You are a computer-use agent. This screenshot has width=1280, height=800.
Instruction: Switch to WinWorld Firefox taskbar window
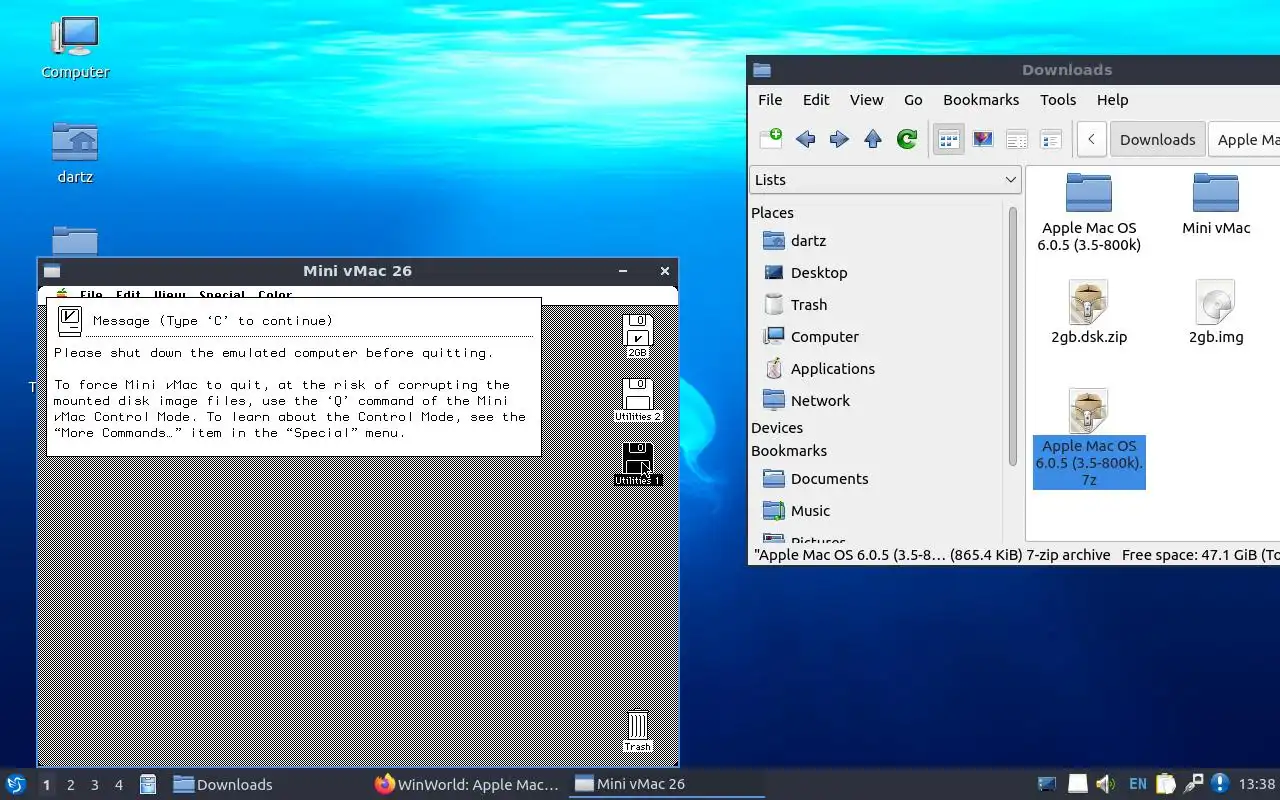pyautogui.click(x=467, y=784)
